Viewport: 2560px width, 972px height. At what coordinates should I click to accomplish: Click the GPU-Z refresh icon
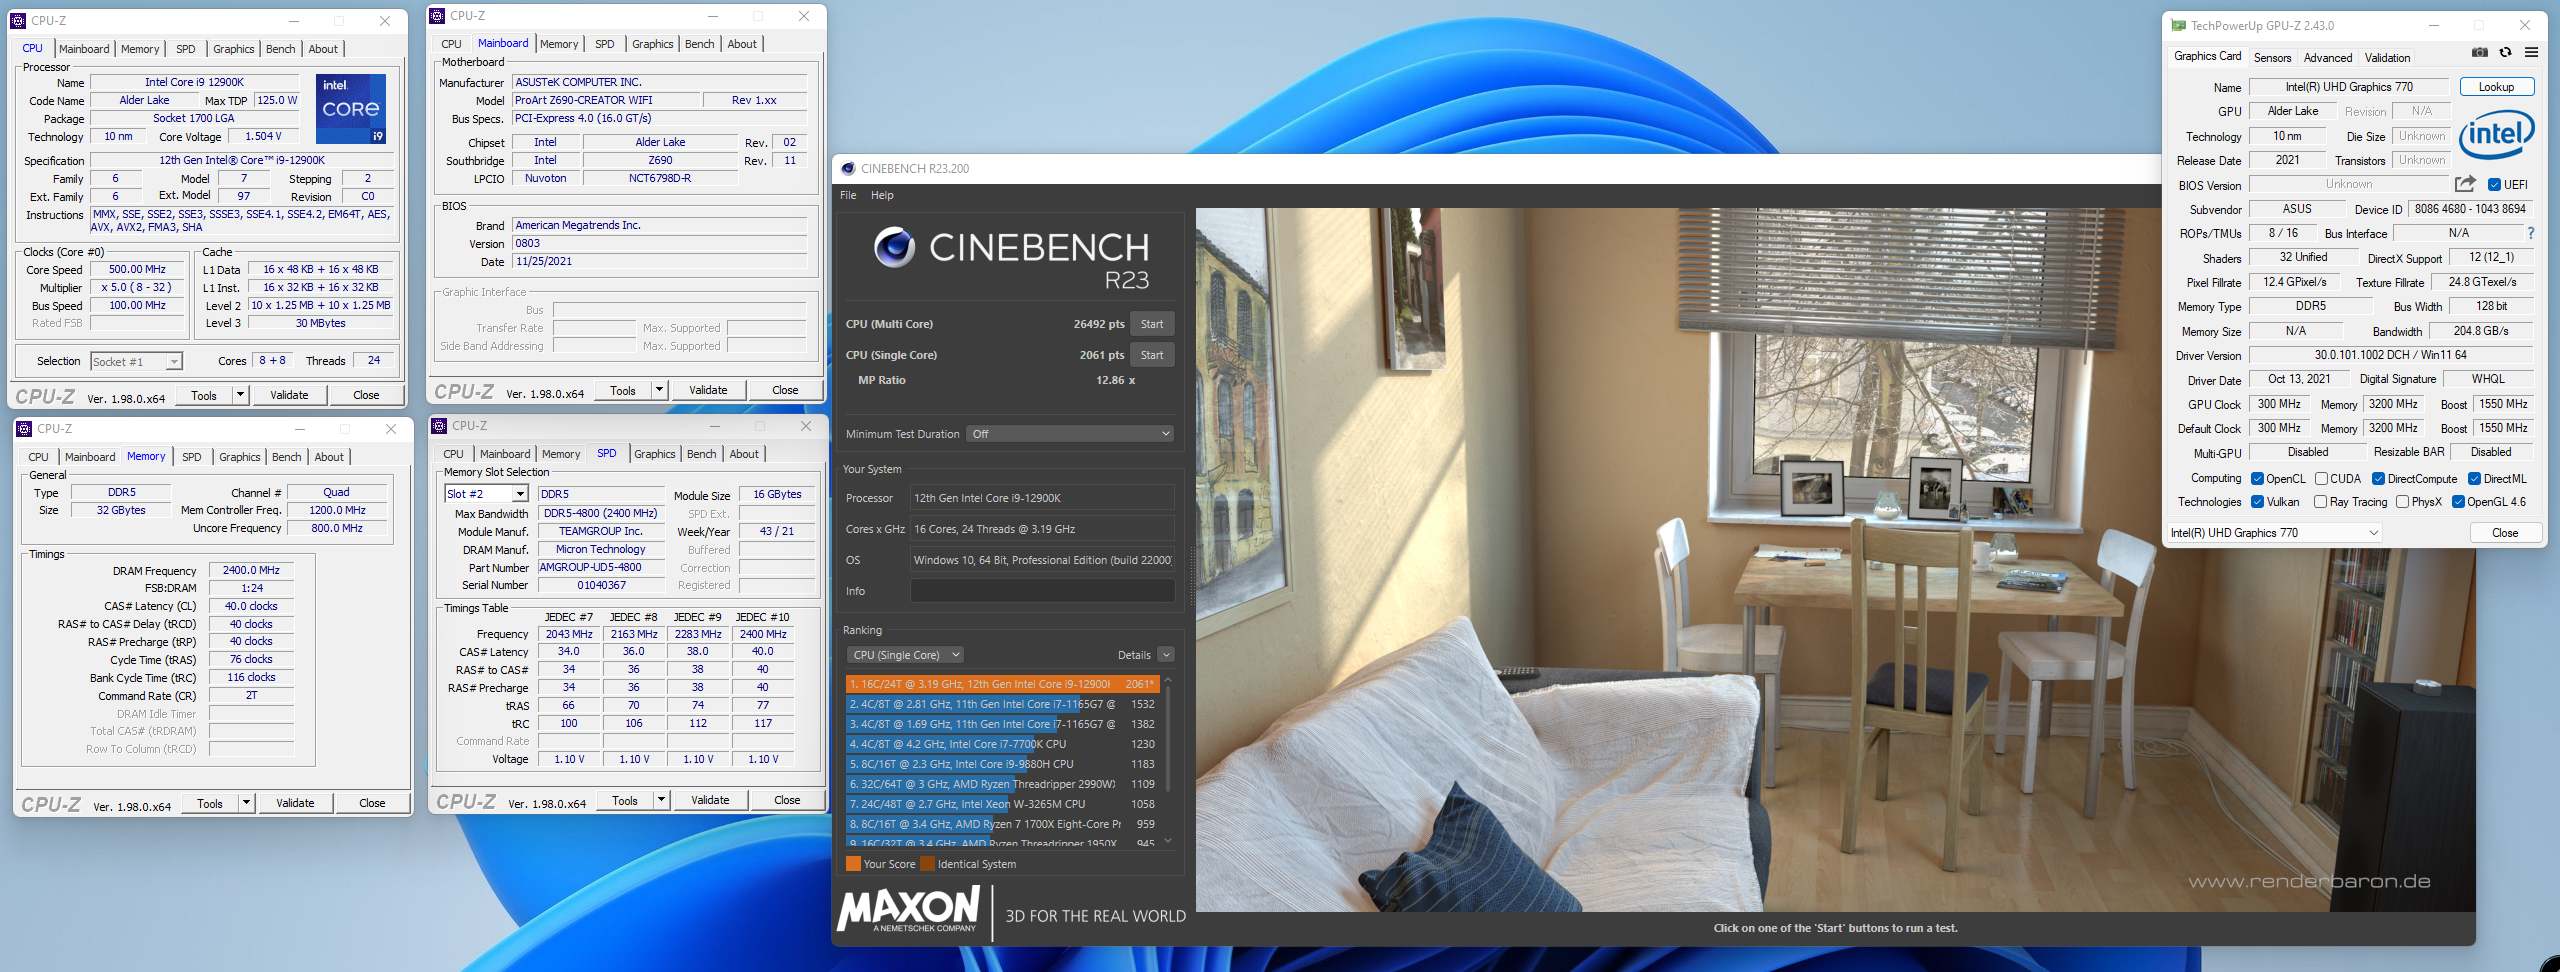[2505, 53]
